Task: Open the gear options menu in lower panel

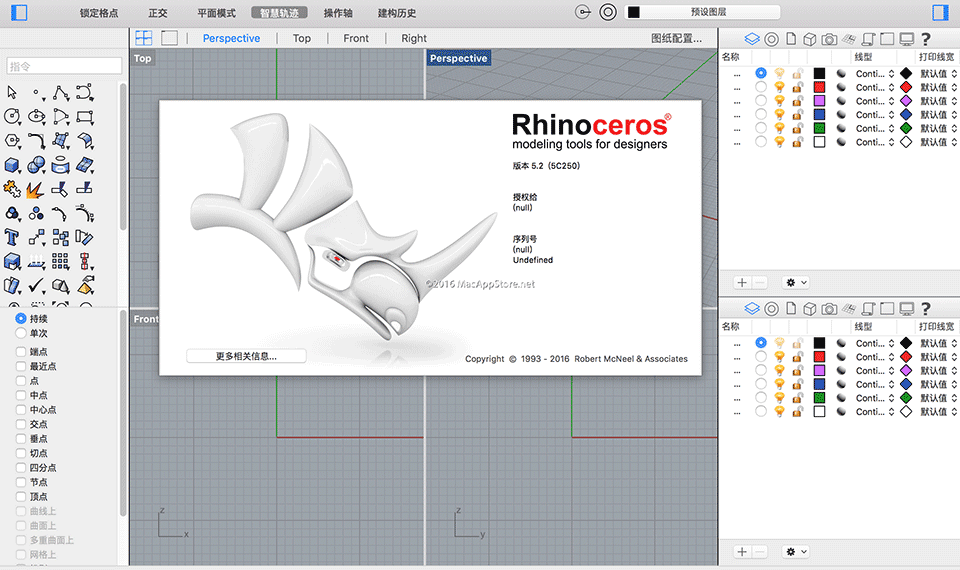Action: [796, 552]
